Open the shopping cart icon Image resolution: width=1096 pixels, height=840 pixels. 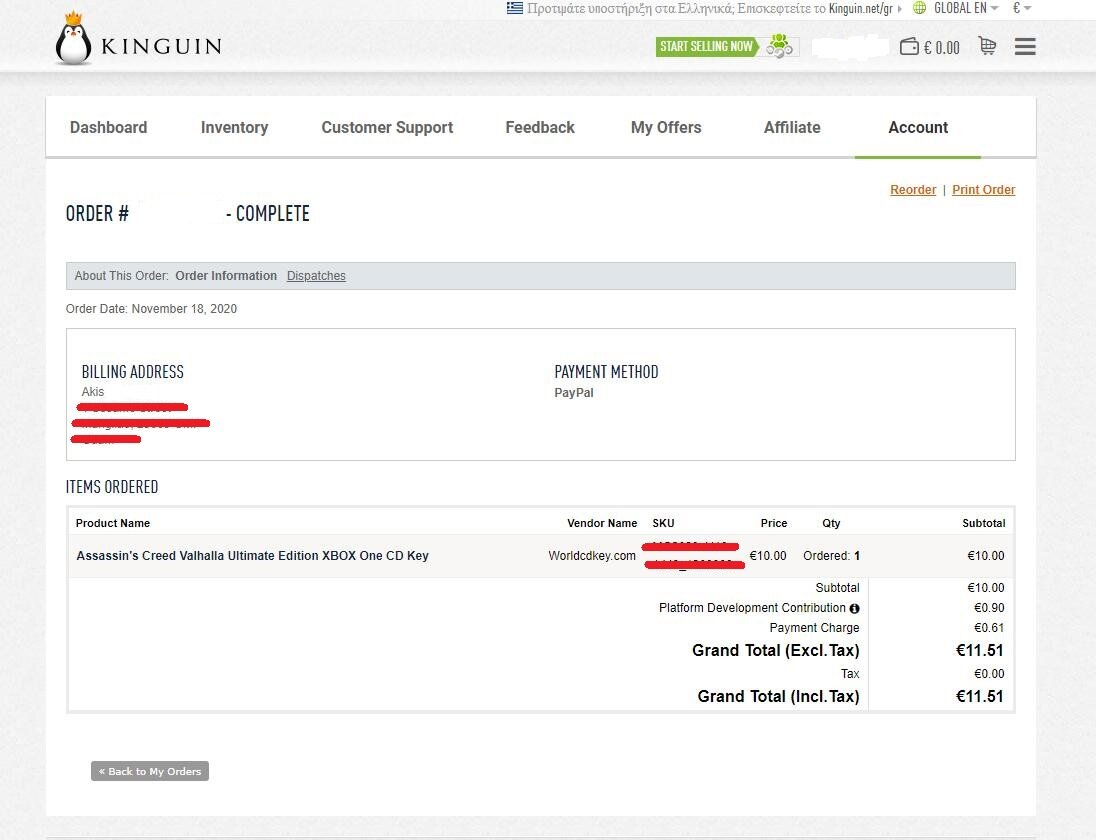pyautogui.click(x=987, y=46)
